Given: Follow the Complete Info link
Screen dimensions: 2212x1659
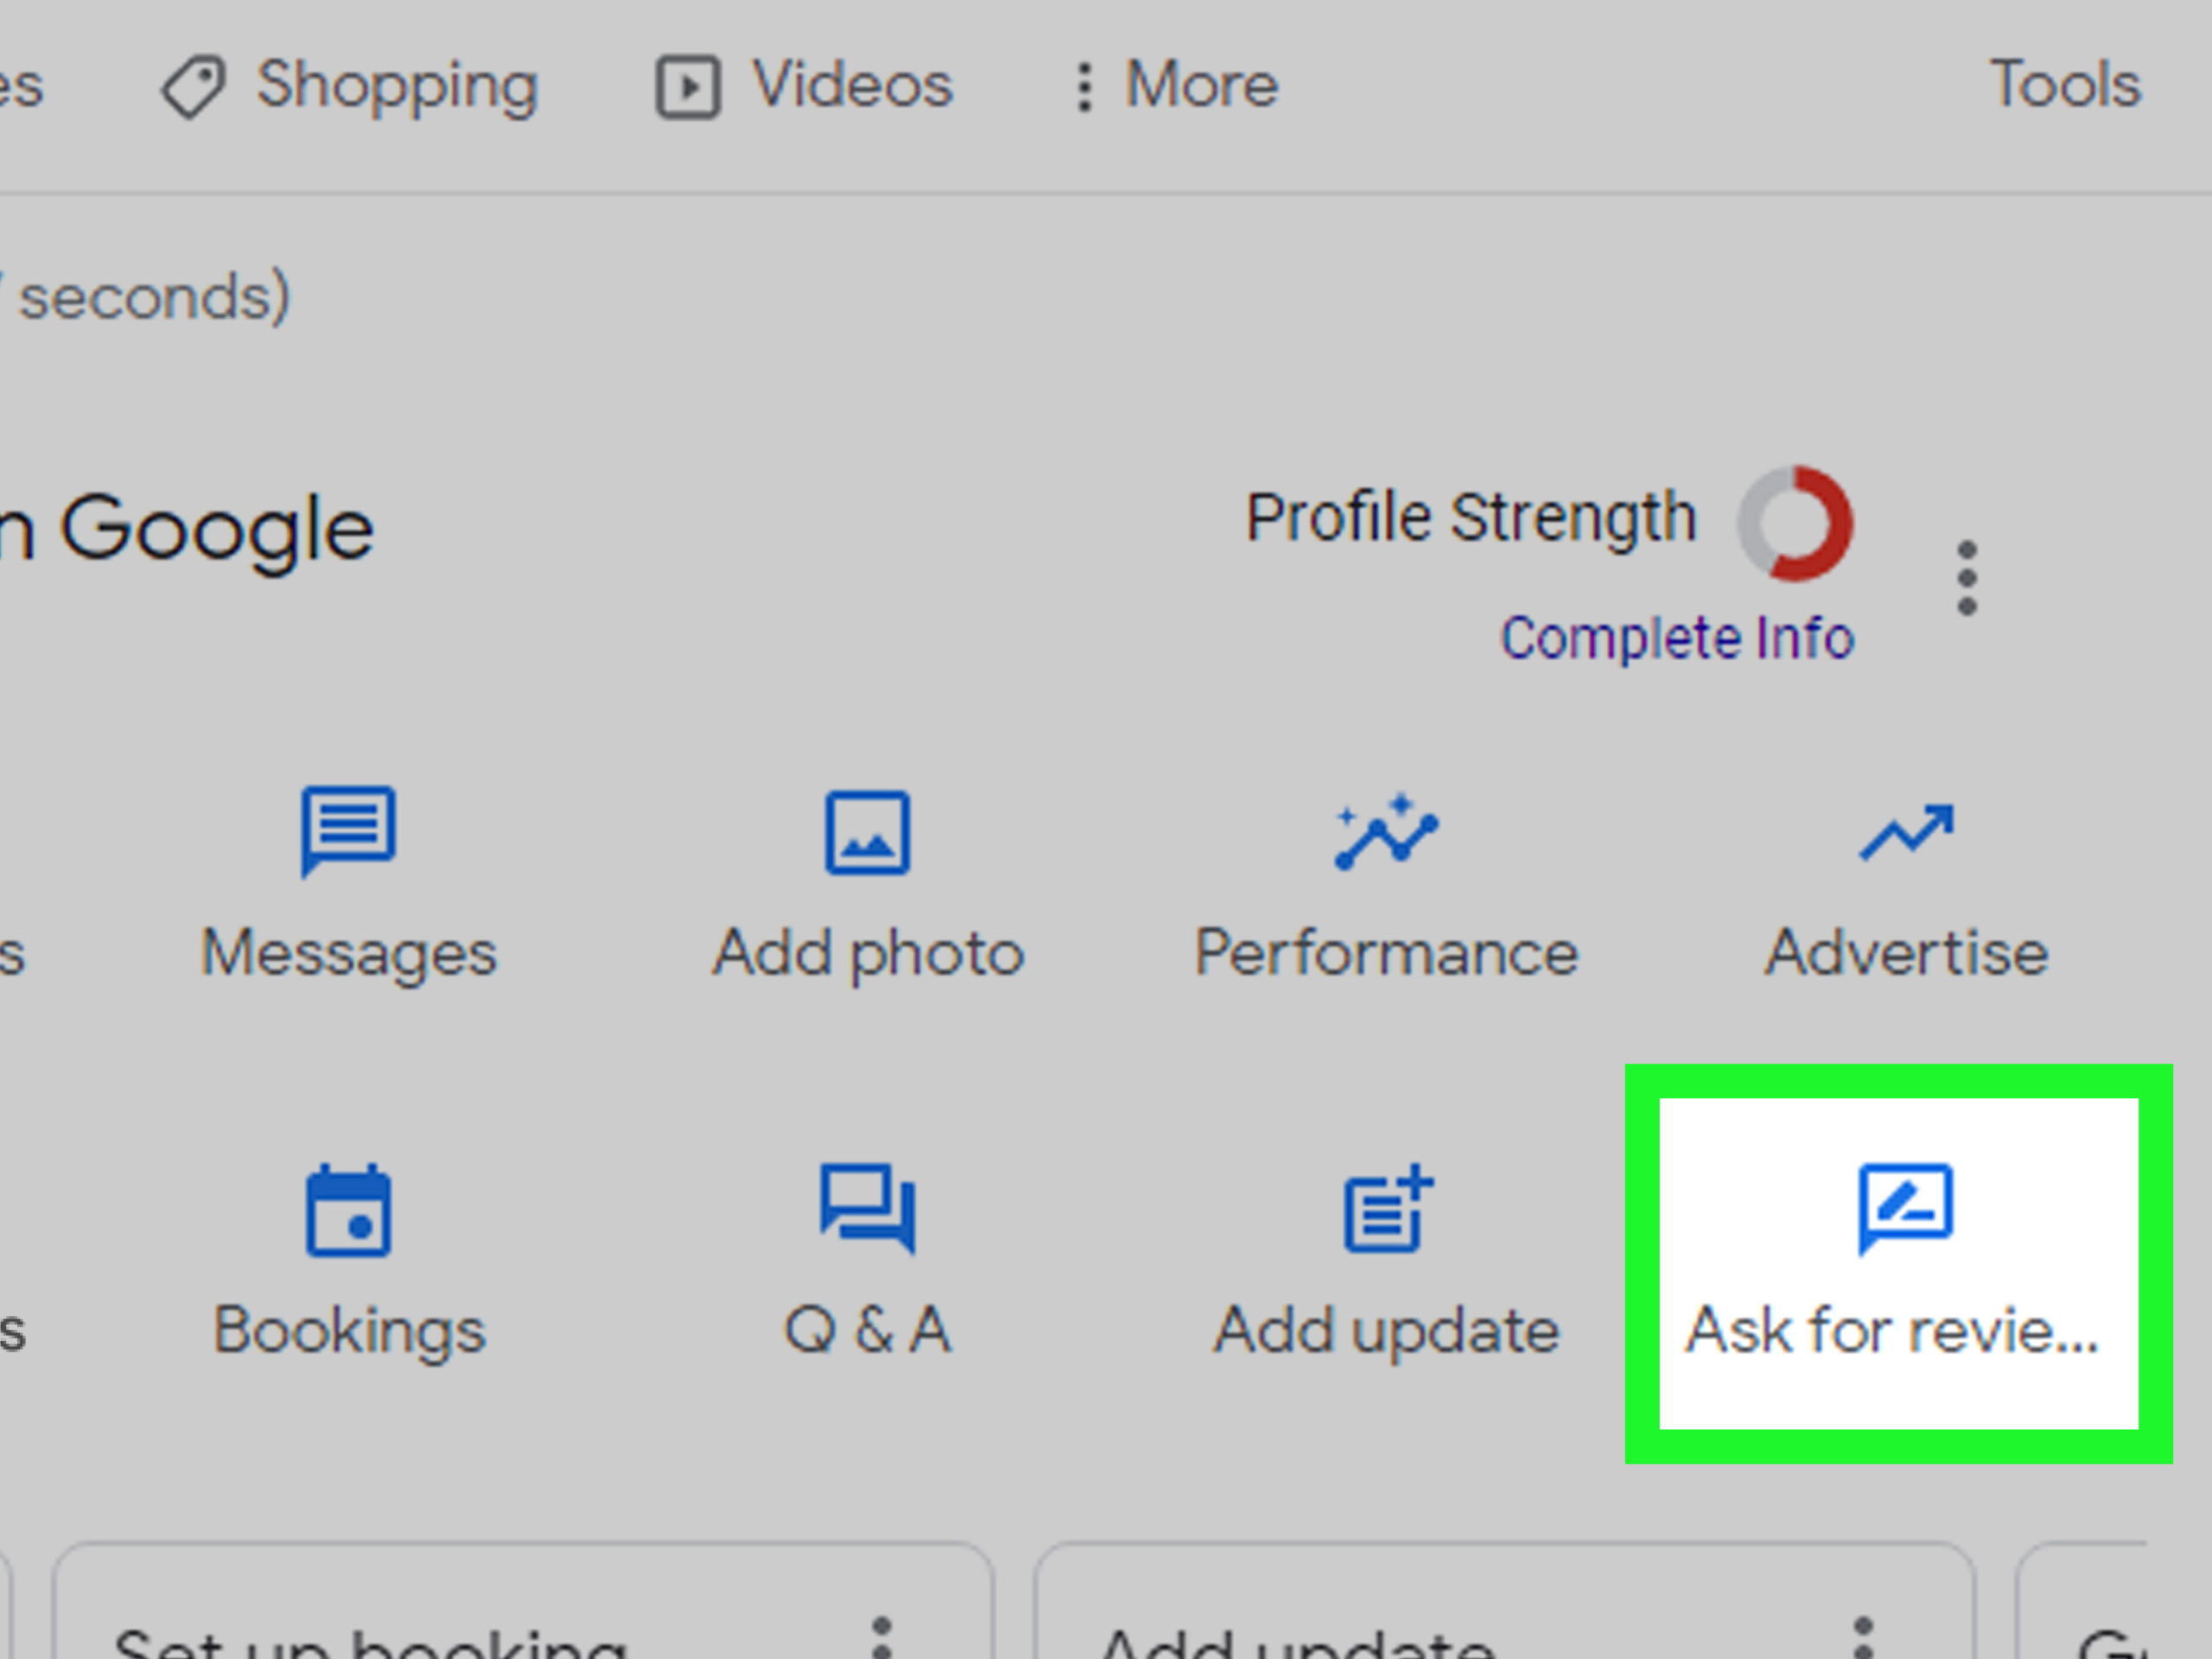Looking at the screenshot, I should pos(1678,637).
